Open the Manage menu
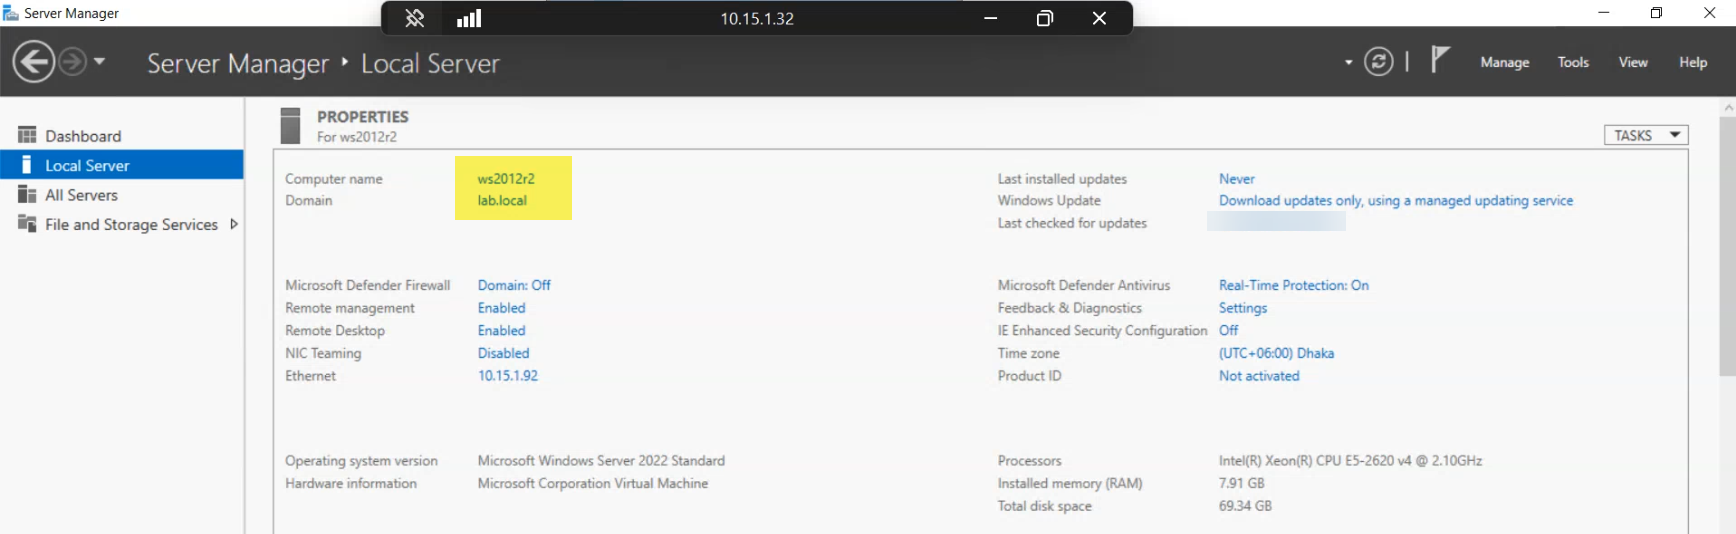The height and width of the screenshot is (534, 1736). [1504, 62]
